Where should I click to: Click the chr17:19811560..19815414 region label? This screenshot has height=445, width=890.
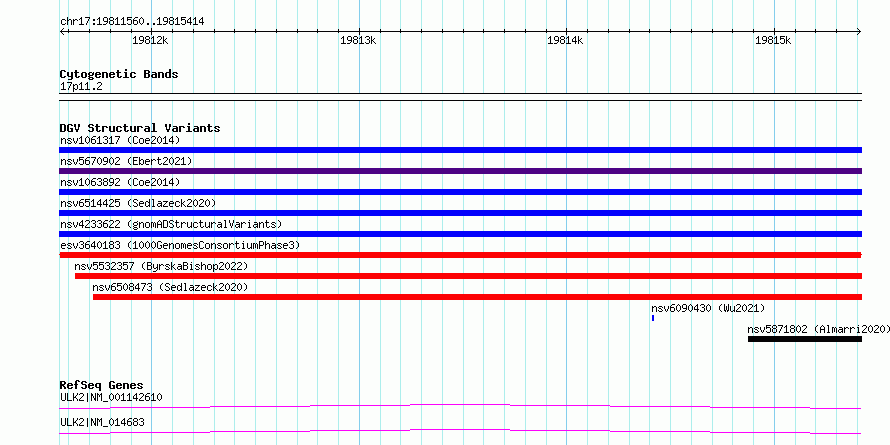[132, 22]
